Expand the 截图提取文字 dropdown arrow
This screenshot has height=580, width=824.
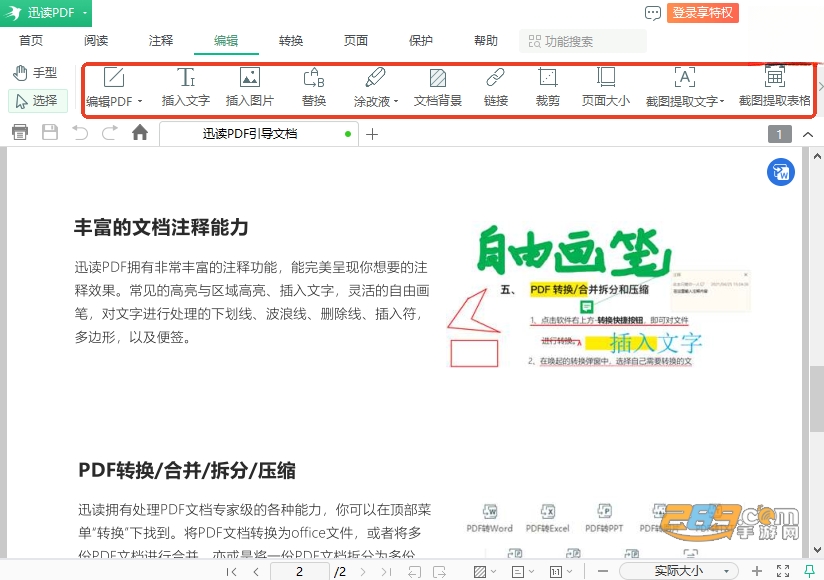point(722,101)
